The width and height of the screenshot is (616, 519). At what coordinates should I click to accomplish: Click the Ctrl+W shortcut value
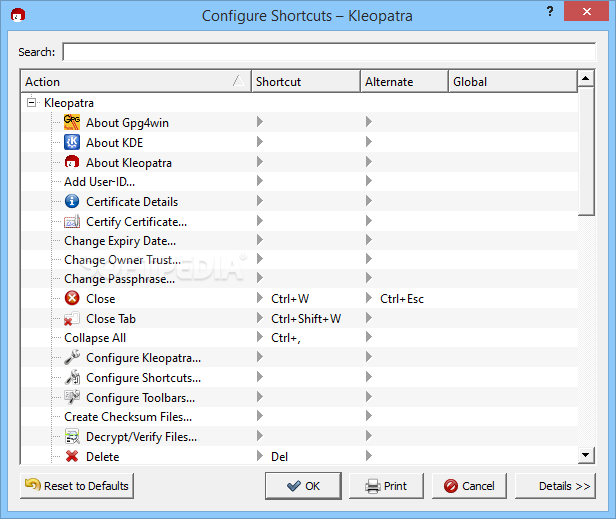coord(290,299)
